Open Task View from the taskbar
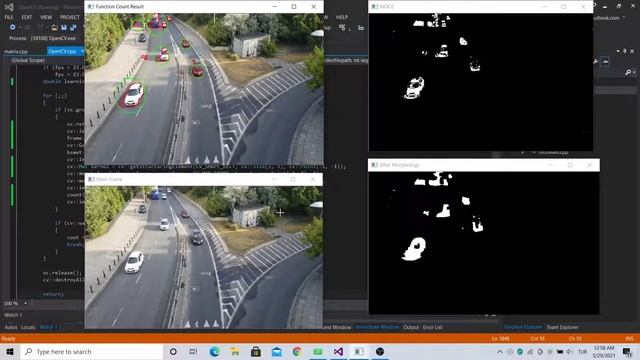 coord(193,351)
